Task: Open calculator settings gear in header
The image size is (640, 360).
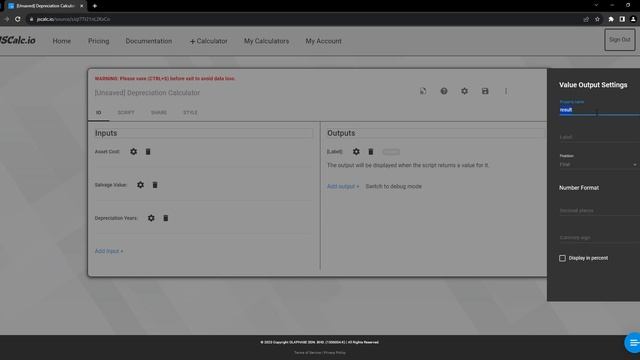Action: [464, 91]
